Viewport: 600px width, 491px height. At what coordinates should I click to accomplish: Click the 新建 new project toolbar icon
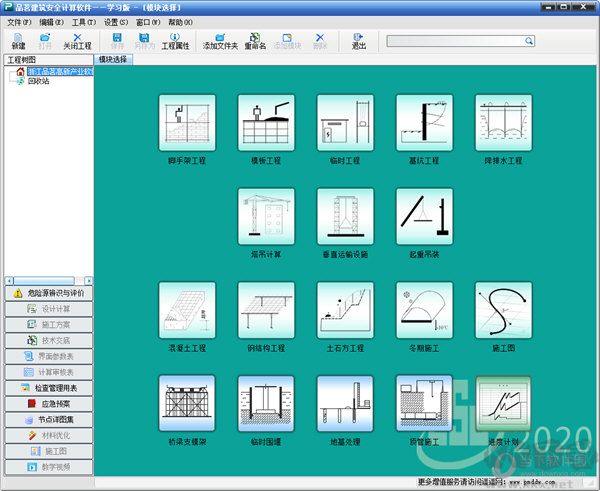pos(18,41)
